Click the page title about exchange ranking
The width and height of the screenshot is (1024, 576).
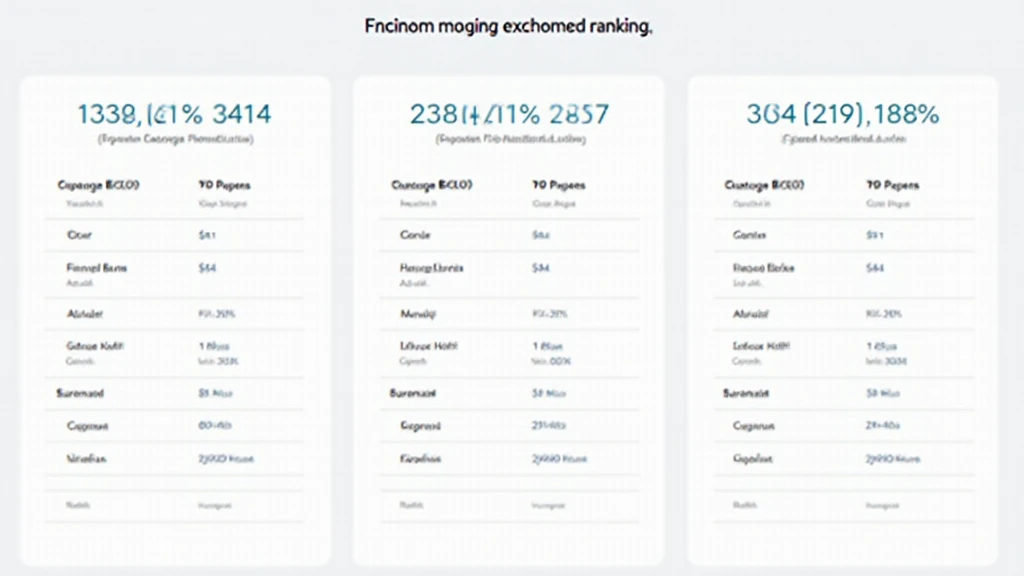[509, 28]
